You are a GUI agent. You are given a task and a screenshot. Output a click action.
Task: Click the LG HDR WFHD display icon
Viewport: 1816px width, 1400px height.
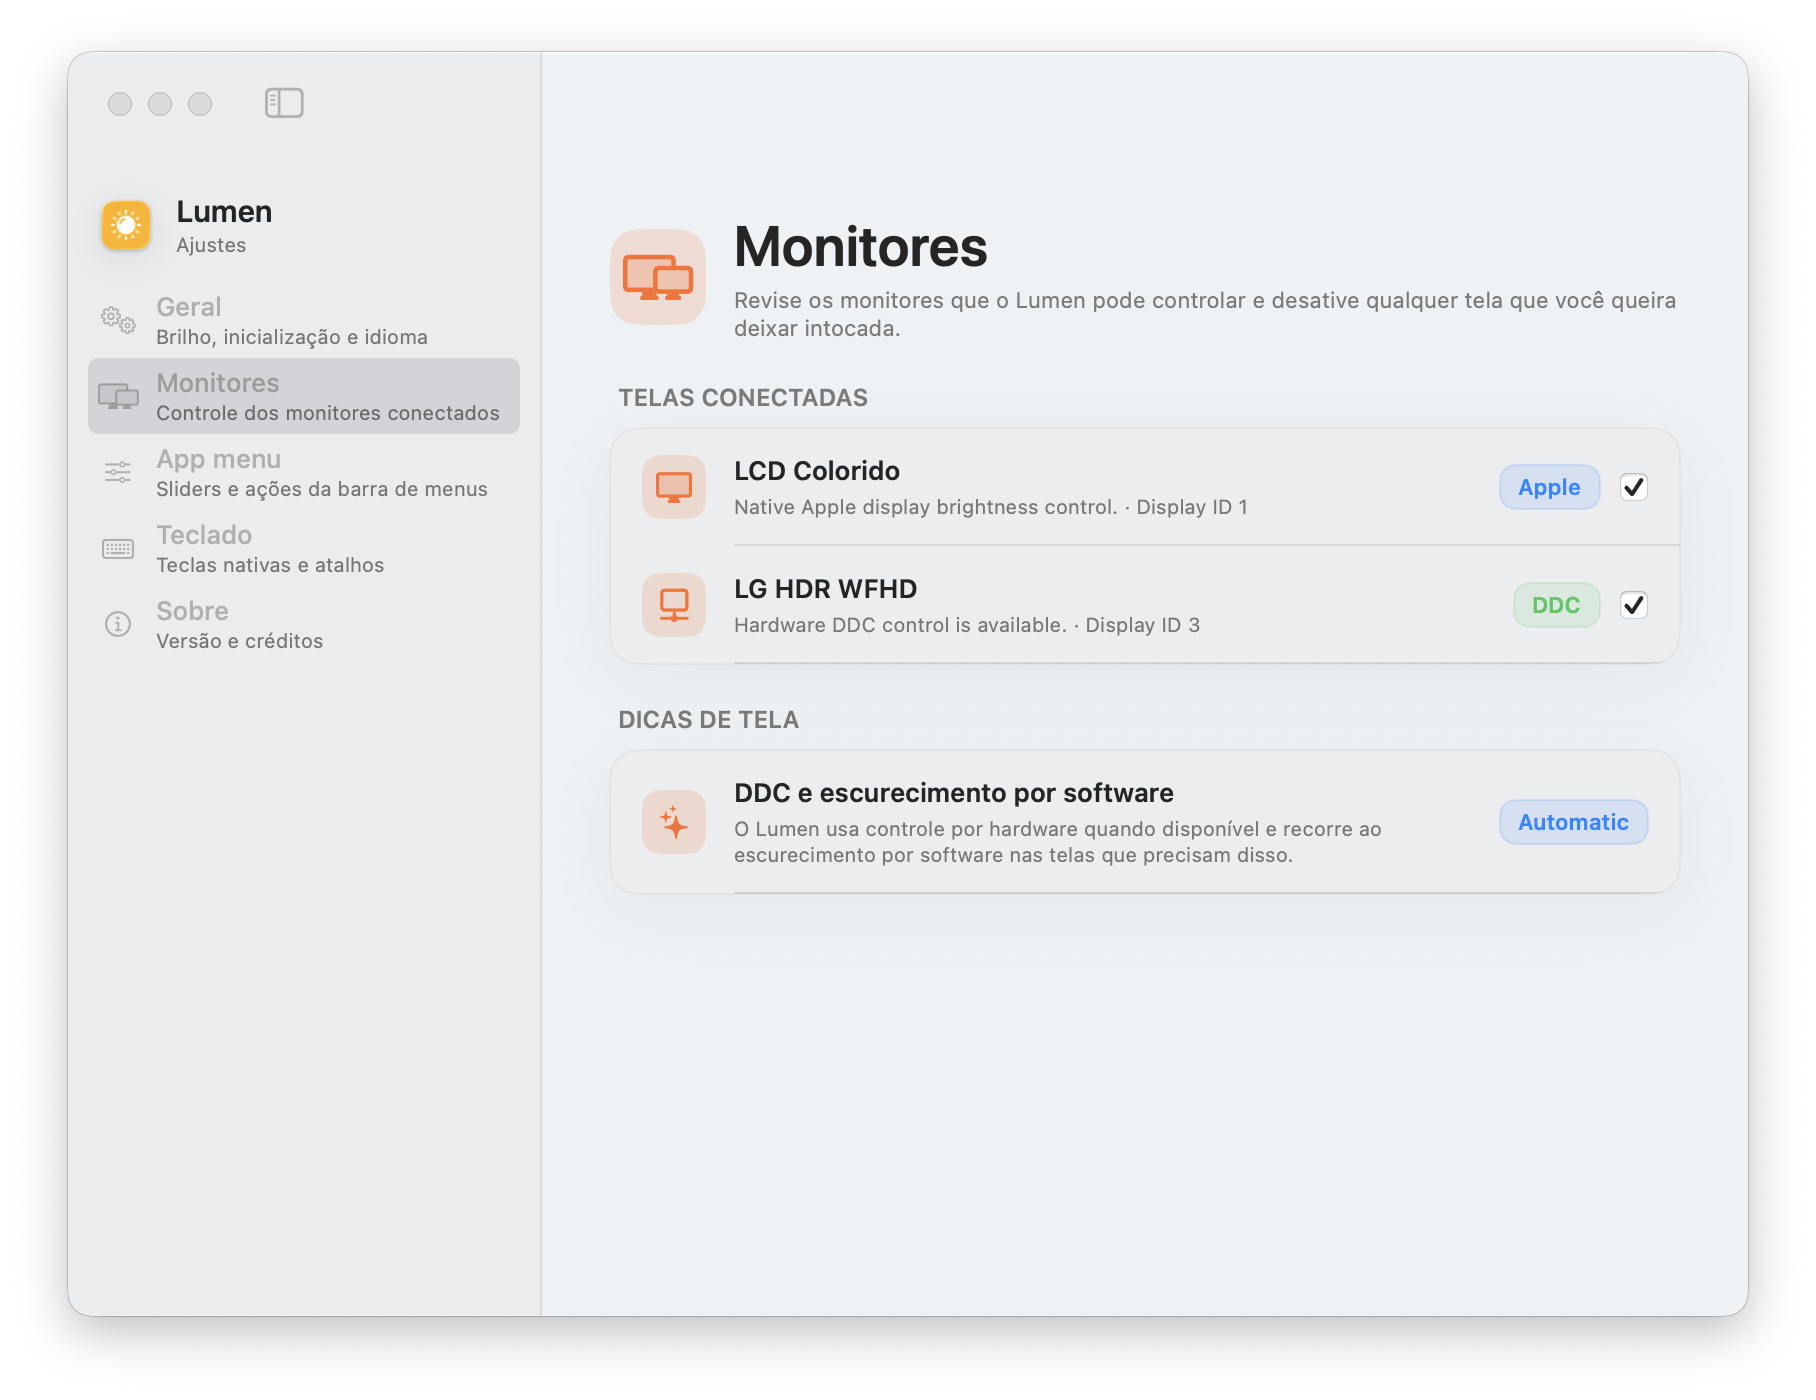click(x=674, y=605)
